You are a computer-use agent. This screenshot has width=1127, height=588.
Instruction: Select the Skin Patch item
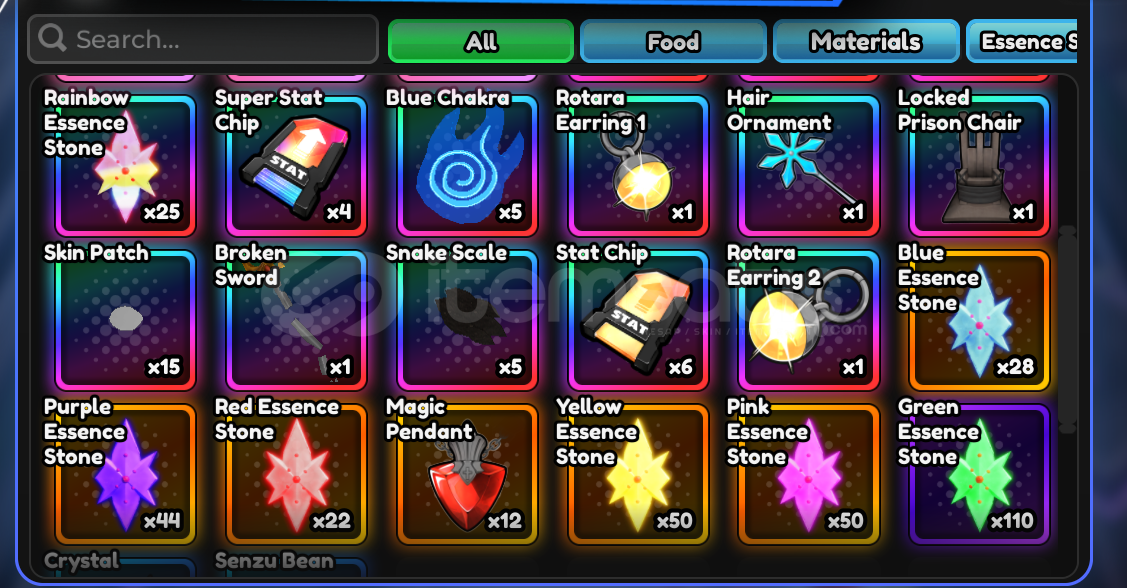point(126,320)
